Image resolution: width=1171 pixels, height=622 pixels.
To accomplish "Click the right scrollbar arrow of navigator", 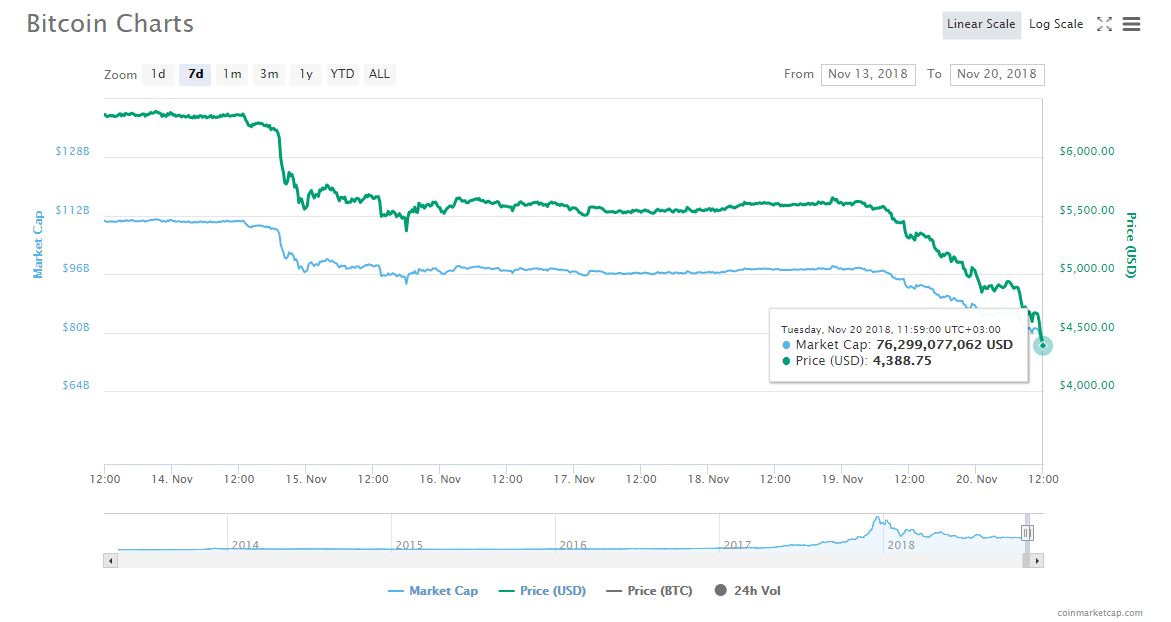I will coord(1038,561).
